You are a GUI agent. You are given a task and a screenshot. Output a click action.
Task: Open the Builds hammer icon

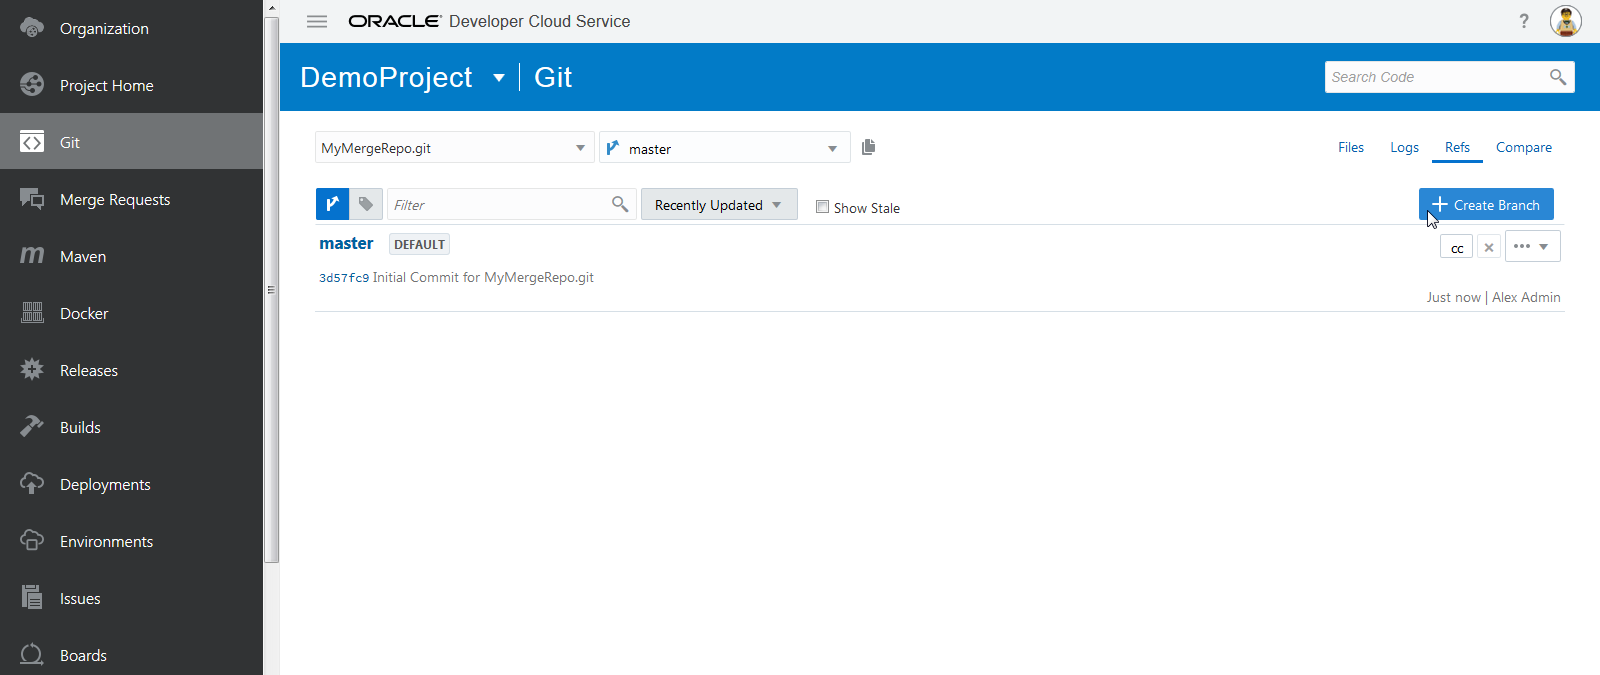[x=32, y=427]
